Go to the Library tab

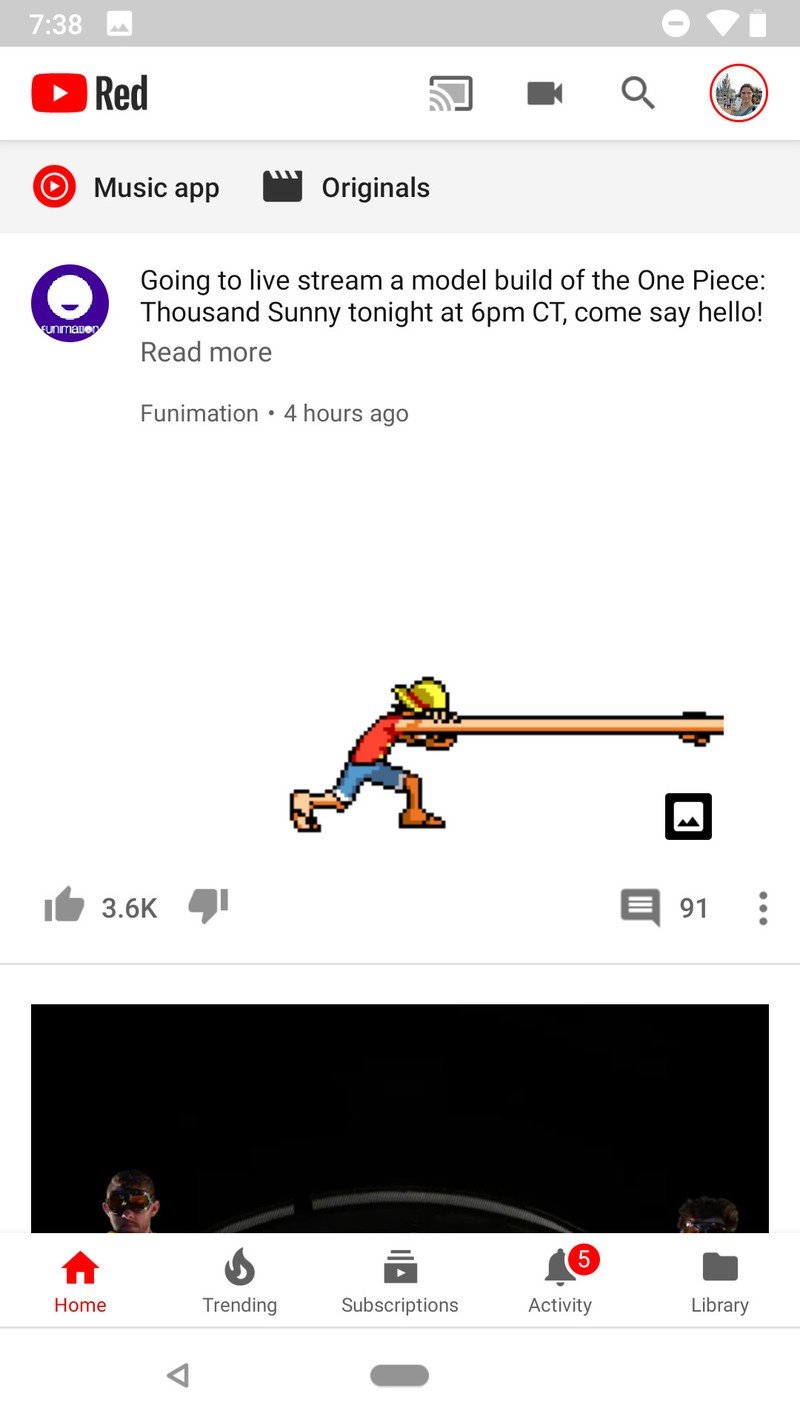pyautogui.click(x=720, y=1281)
